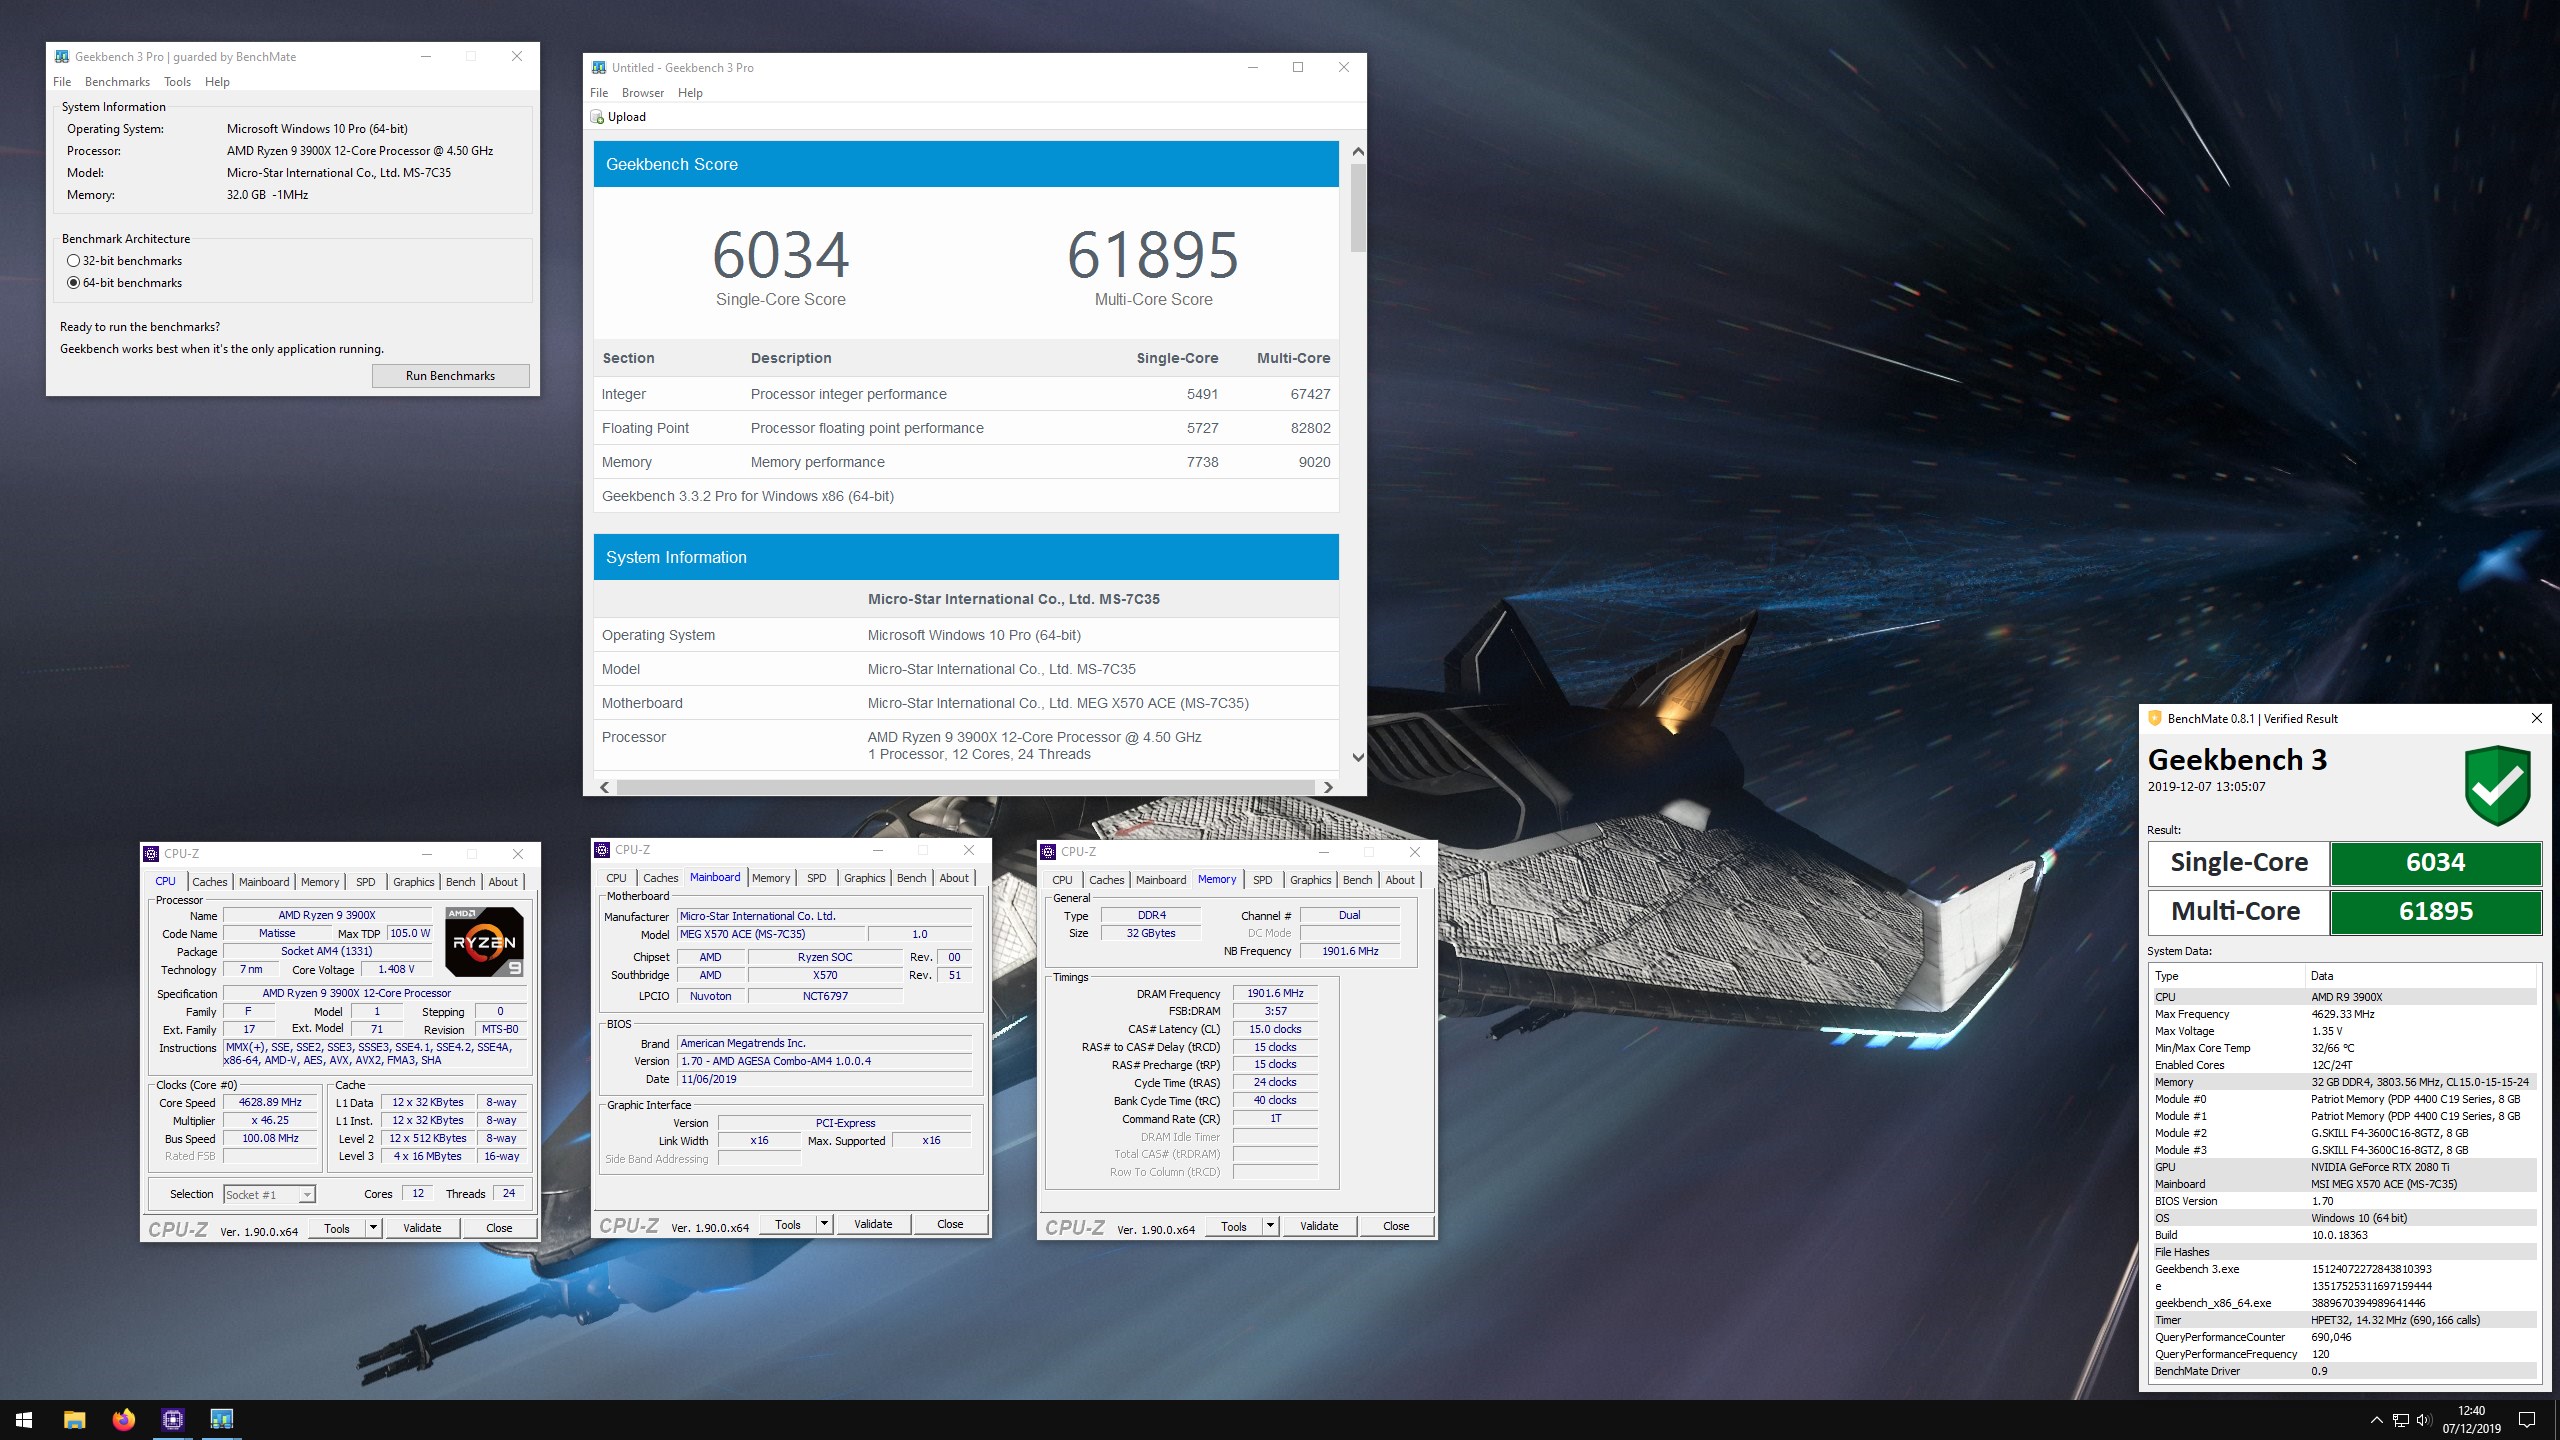Click scroll up arrow in Geekbench results

[1358, 152]
